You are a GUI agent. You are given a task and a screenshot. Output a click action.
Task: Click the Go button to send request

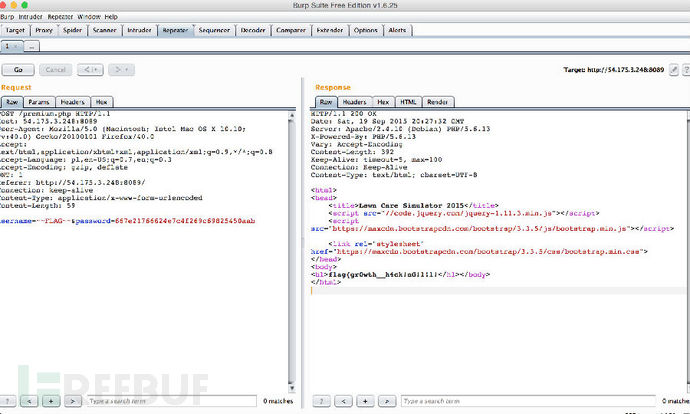18,70
